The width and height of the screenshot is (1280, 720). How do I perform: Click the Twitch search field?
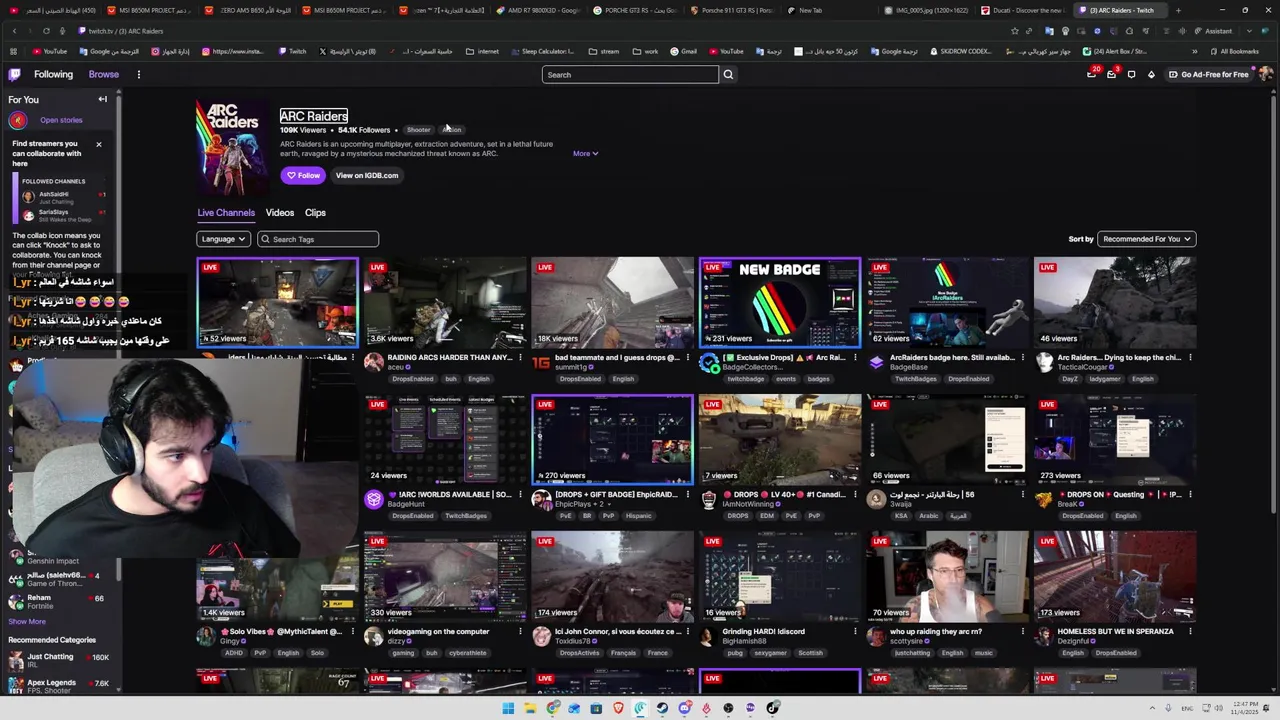tap(630, 74)
